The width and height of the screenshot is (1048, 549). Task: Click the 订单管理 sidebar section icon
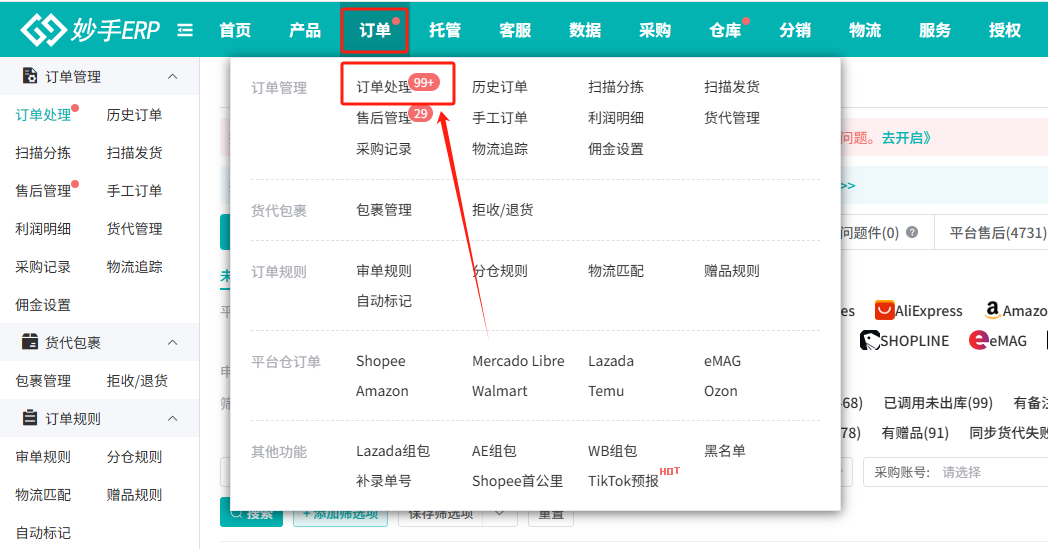coord(28,77)
